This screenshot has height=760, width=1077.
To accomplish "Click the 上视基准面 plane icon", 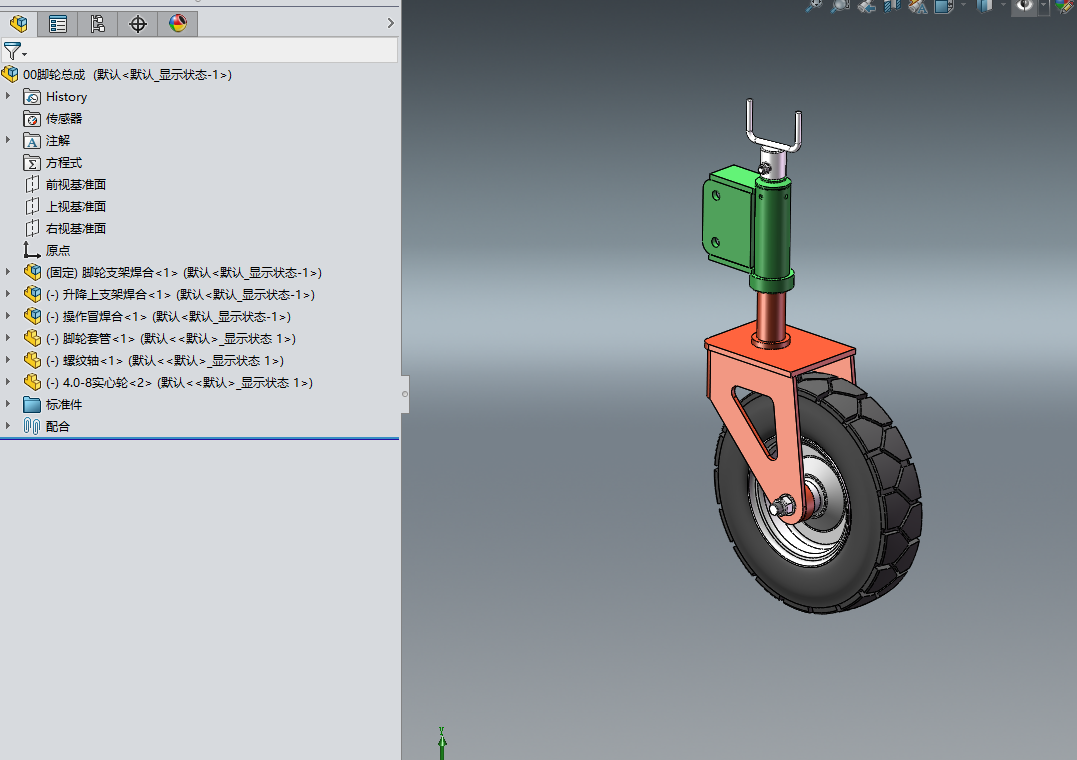I will (32, 207).
